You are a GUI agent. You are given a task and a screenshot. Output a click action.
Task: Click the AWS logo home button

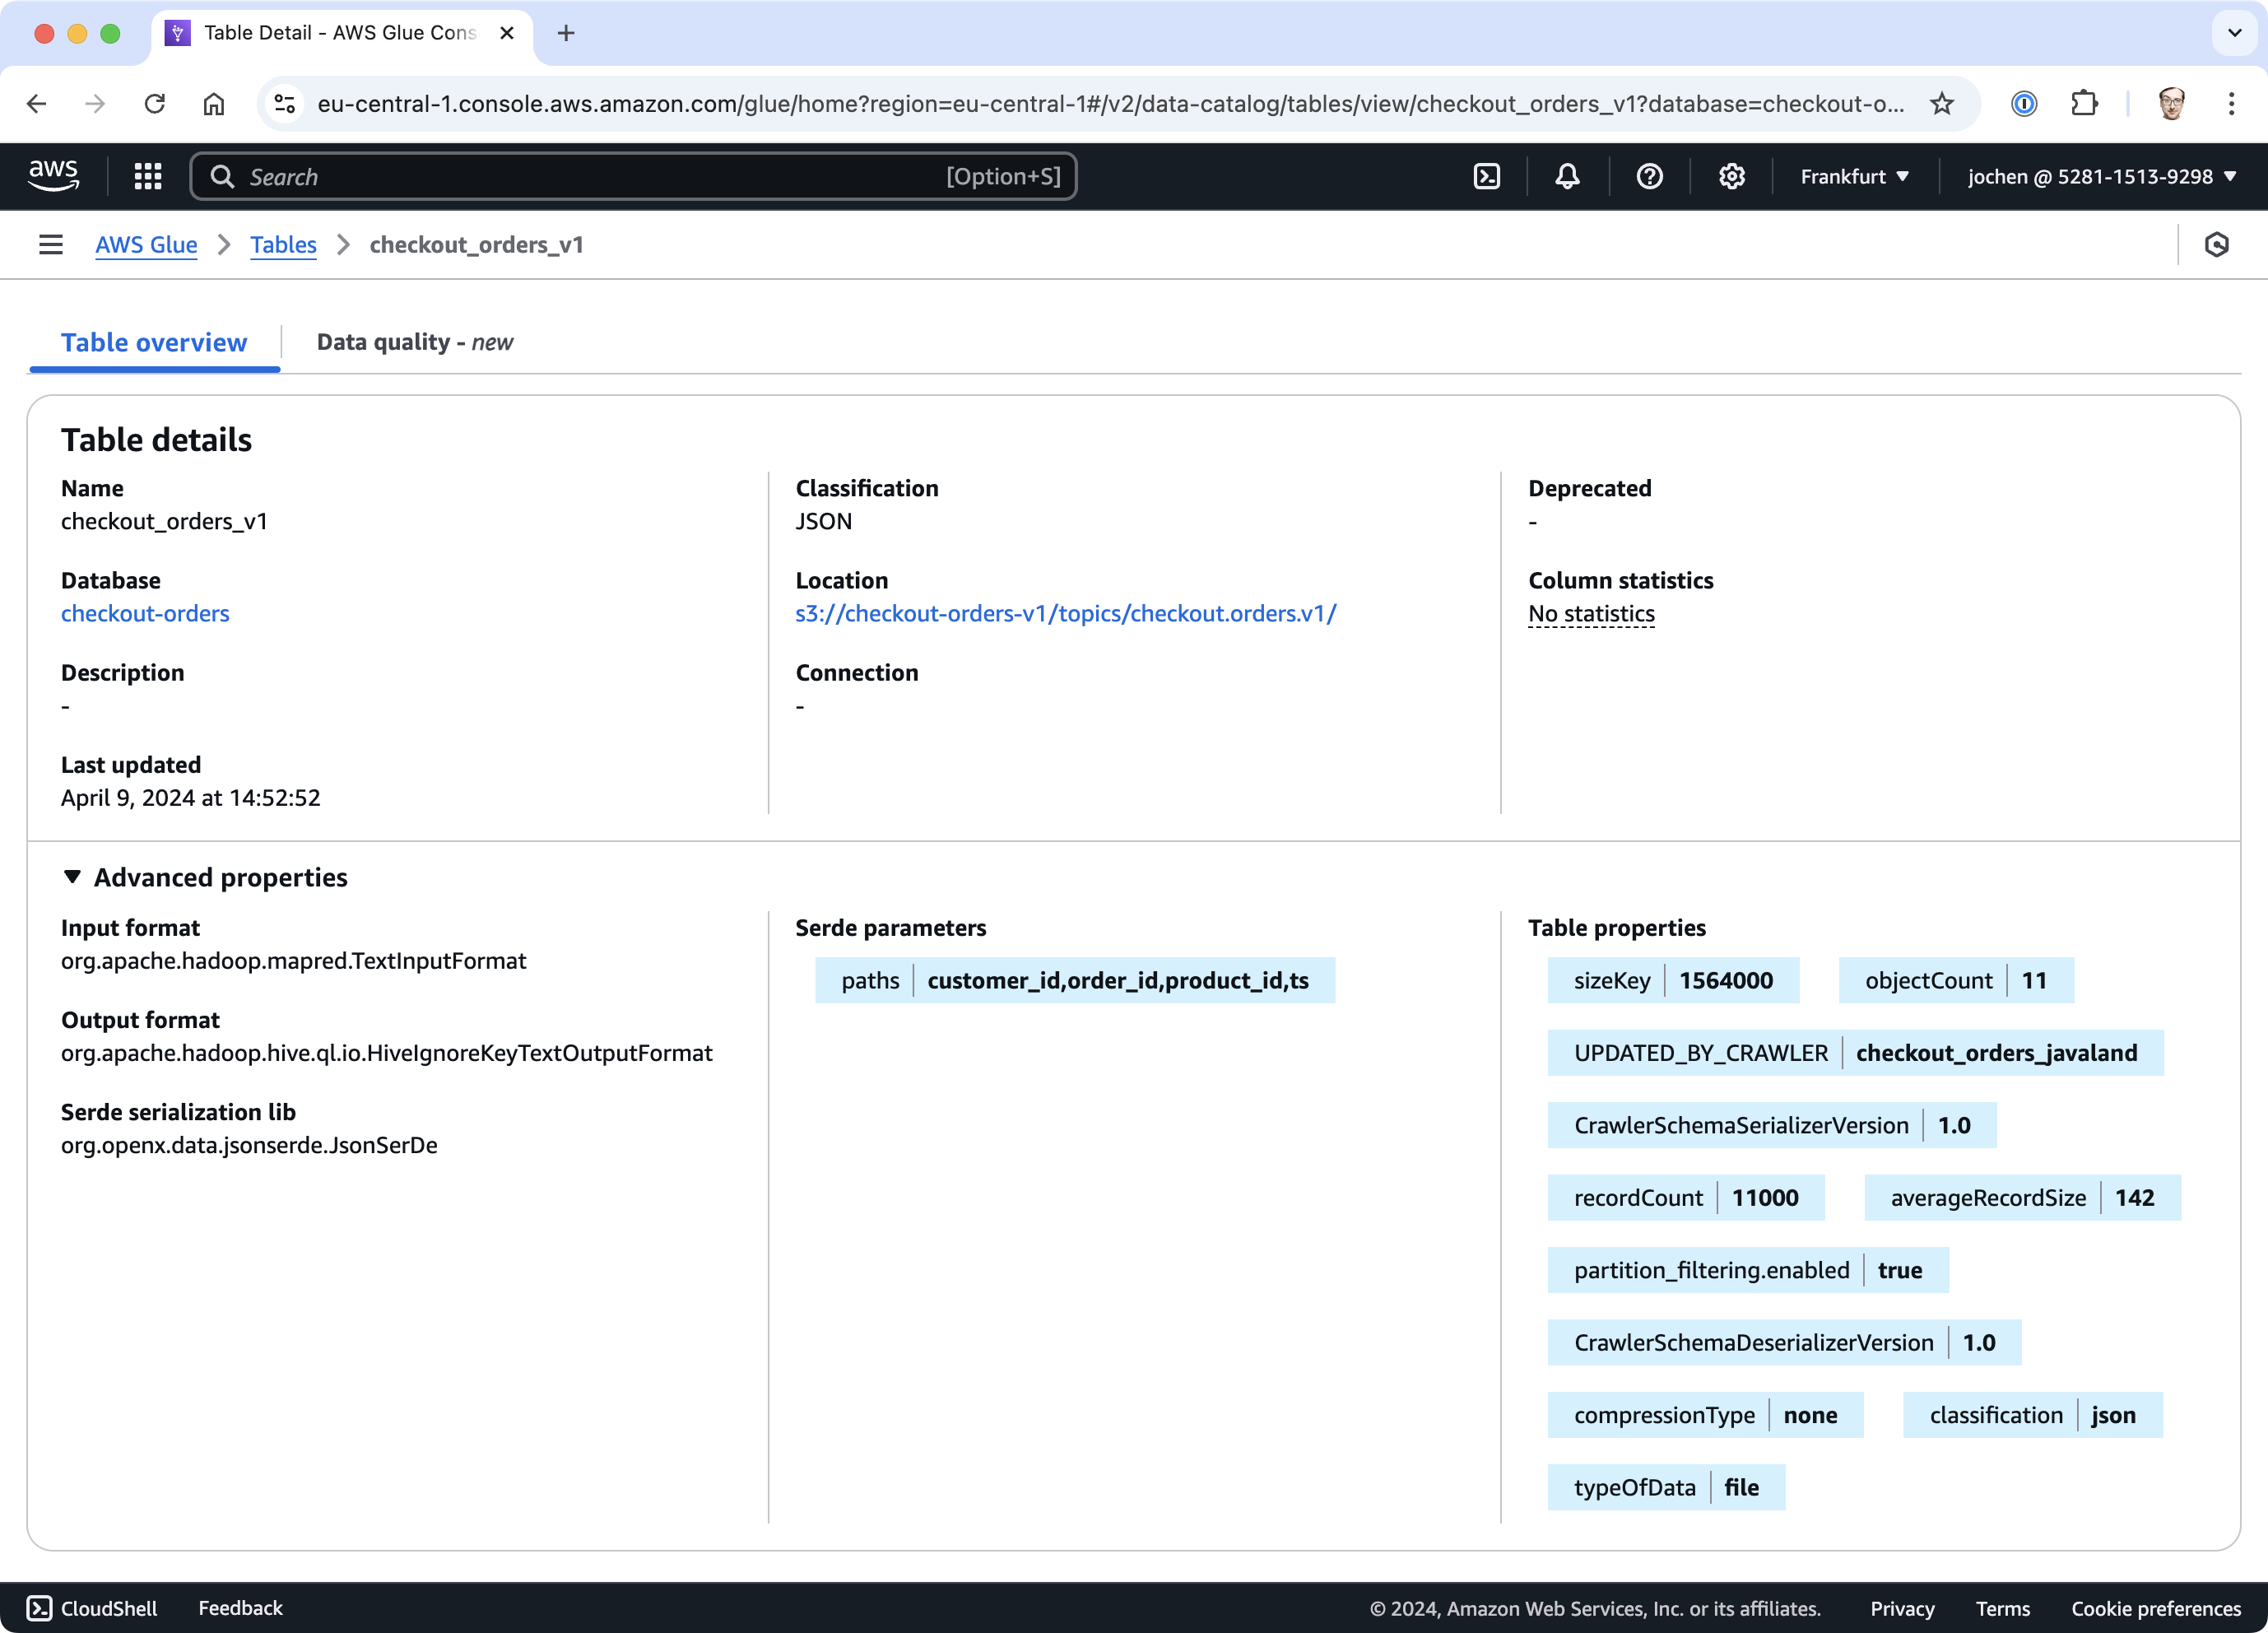[49, 176]
